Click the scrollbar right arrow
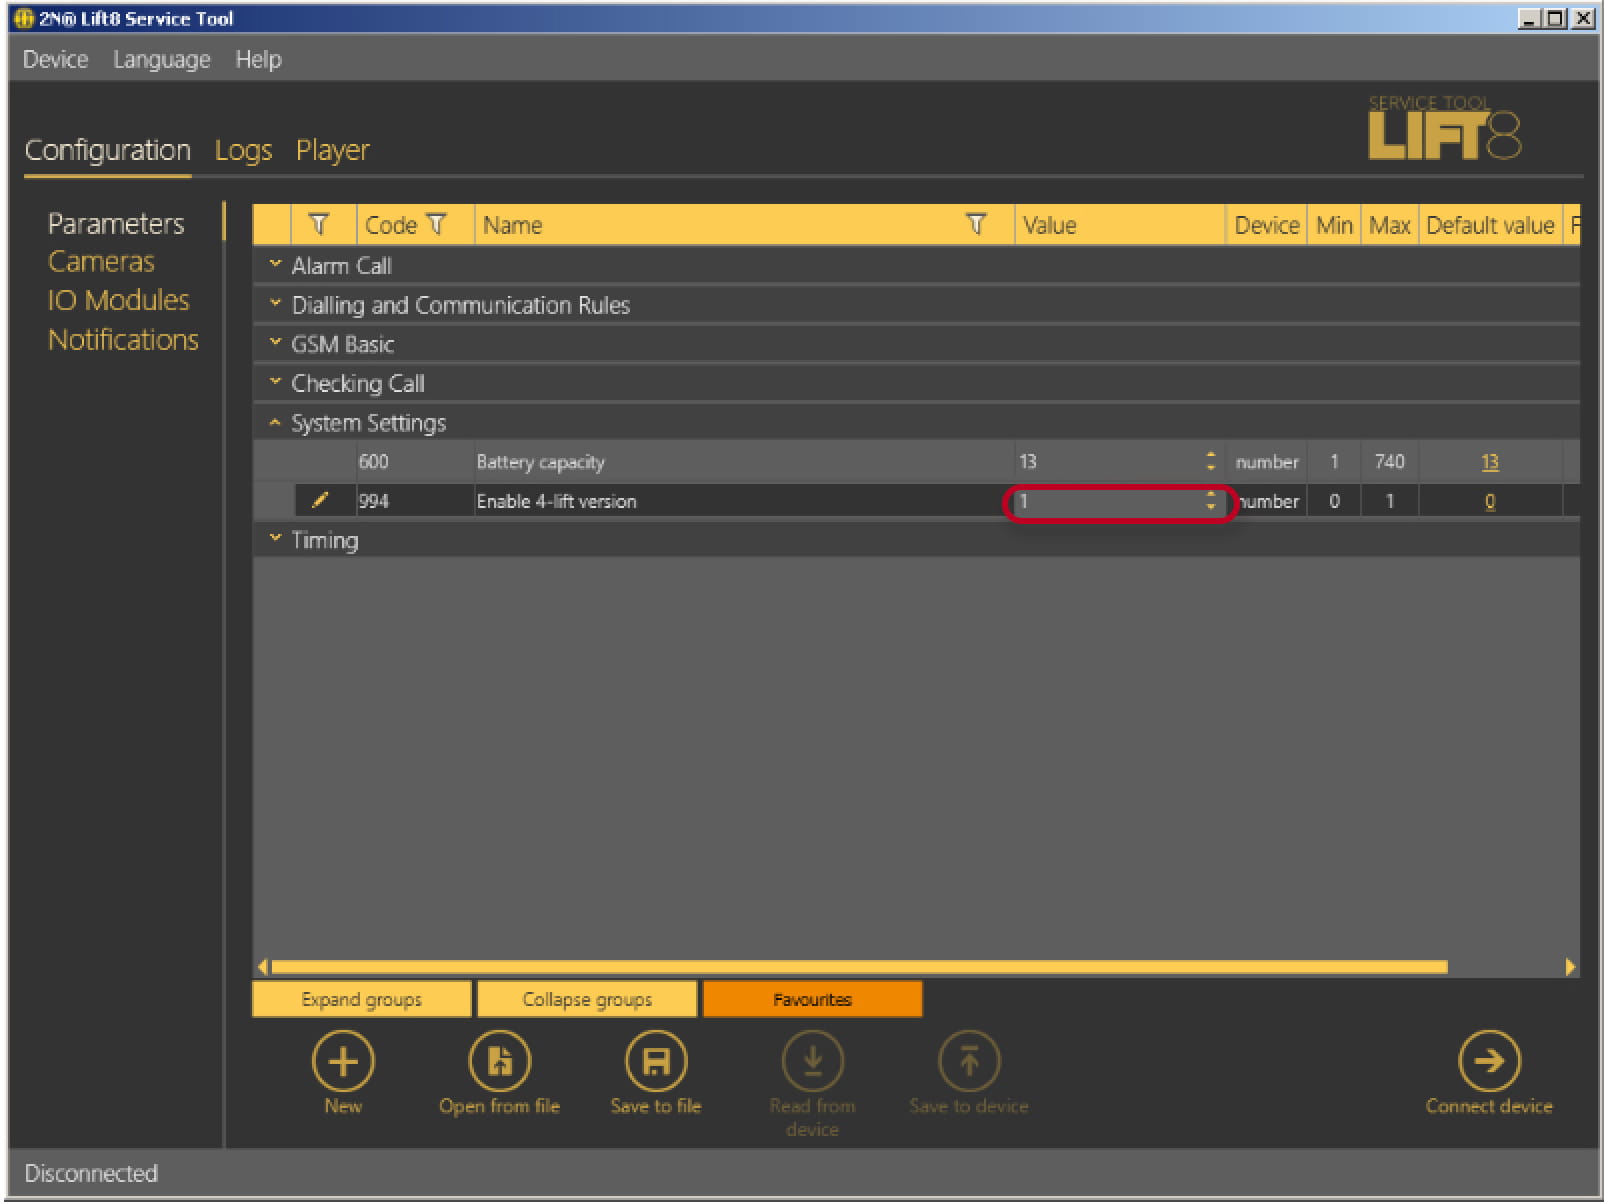1606x1202 pixels. tap(1570, 967)
